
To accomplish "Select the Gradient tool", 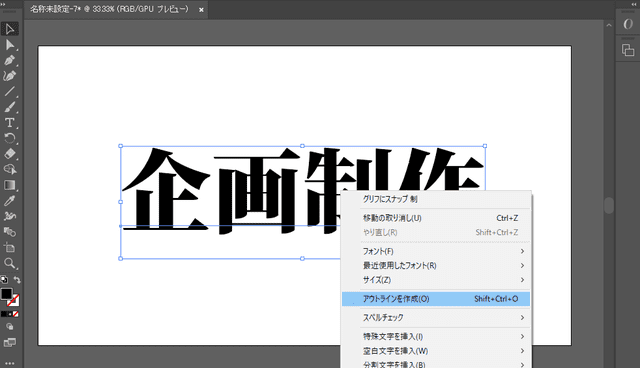I will click(x=9, y=185).
